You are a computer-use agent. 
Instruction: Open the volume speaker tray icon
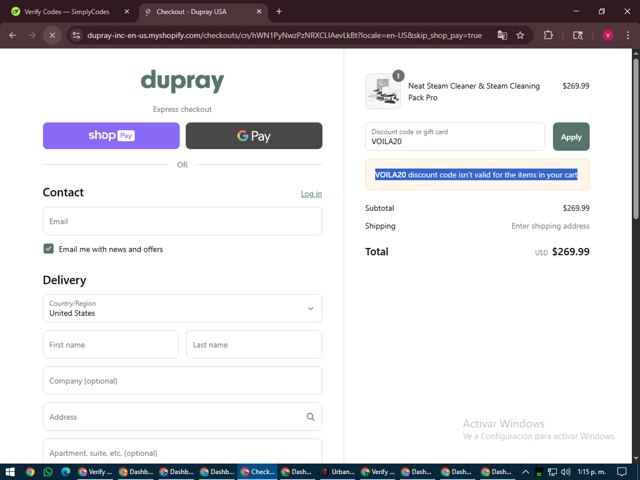[x=565, y=472]
